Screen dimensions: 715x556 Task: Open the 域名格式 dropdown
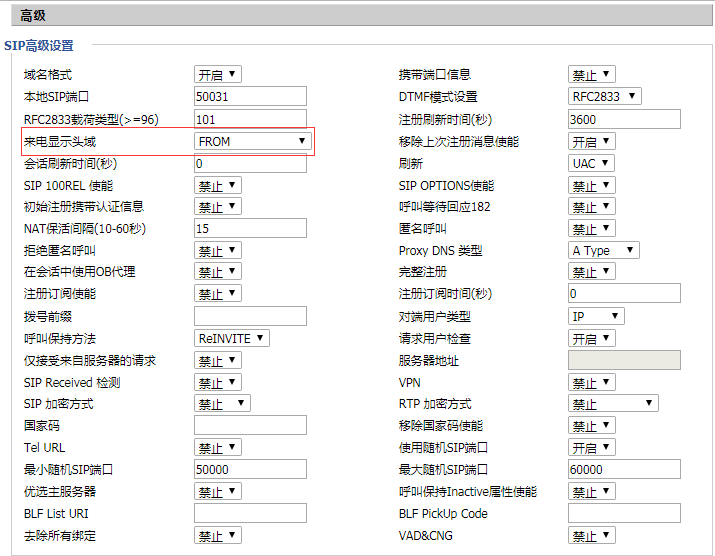coord(217,75)
